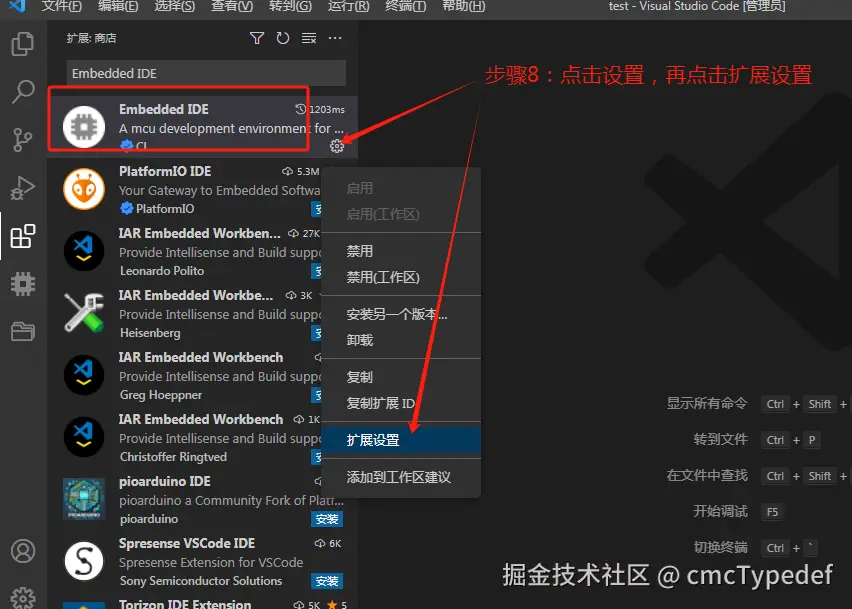Switch to the Extensions view

pos(22,237)
